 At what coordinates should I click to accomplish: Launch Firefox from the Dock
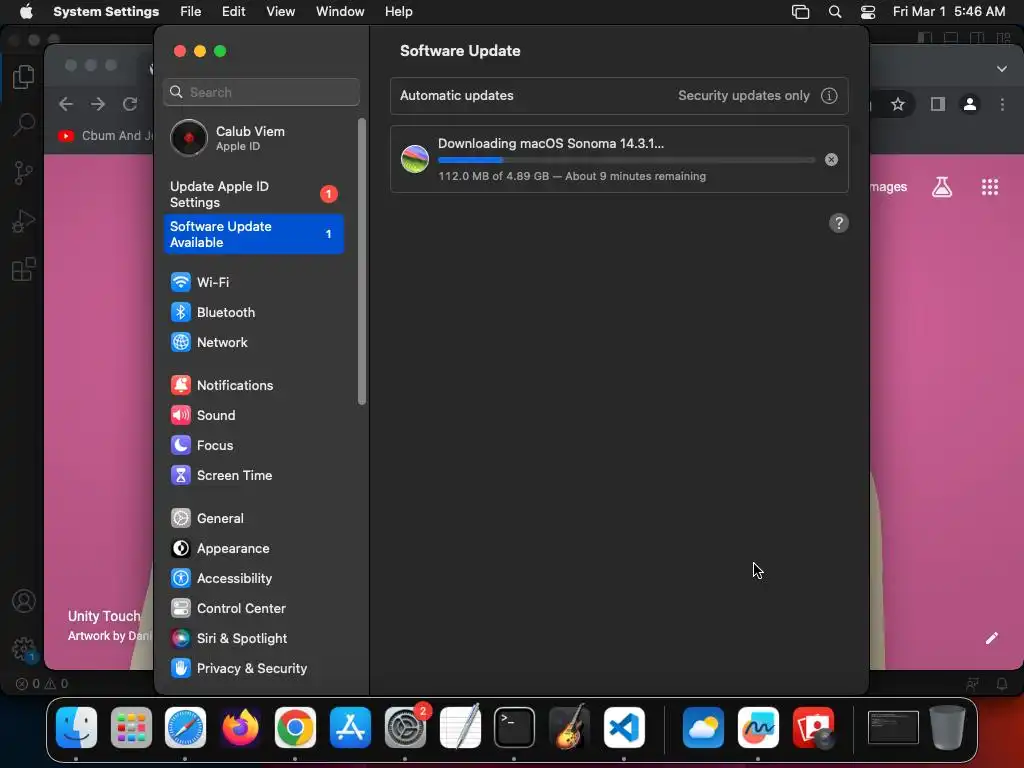point(240,727)
